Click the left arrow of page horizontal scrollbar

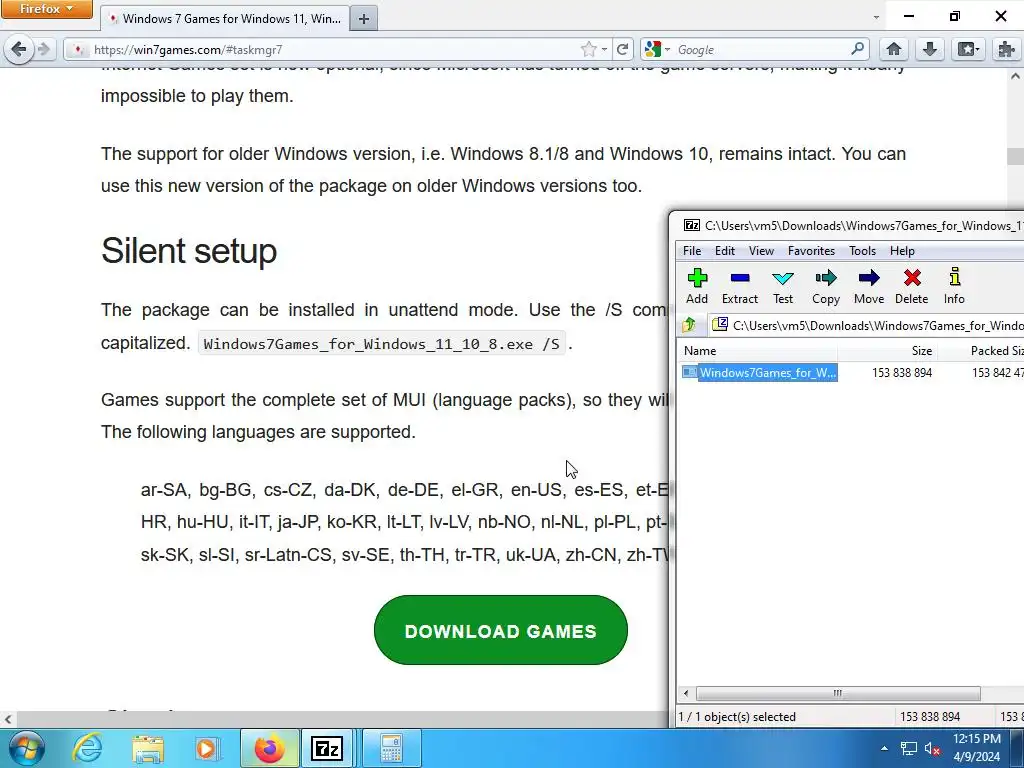(x=8, y=719)
